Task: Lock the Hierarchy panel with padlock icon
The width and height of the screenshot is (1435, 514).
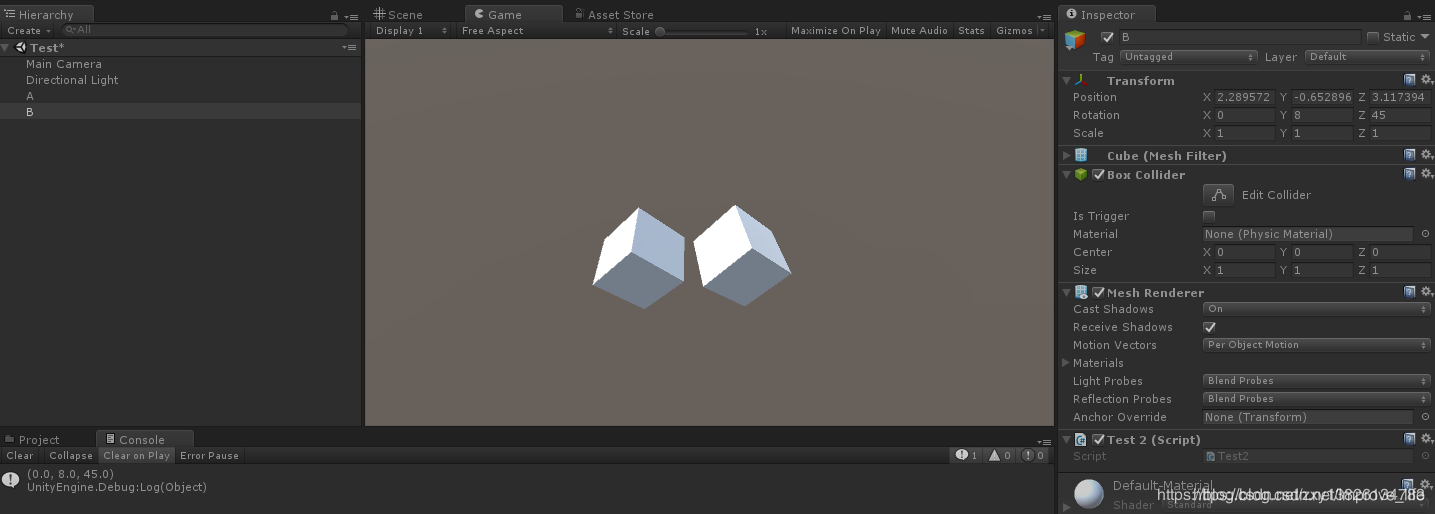Action: [x=334, y=16]
